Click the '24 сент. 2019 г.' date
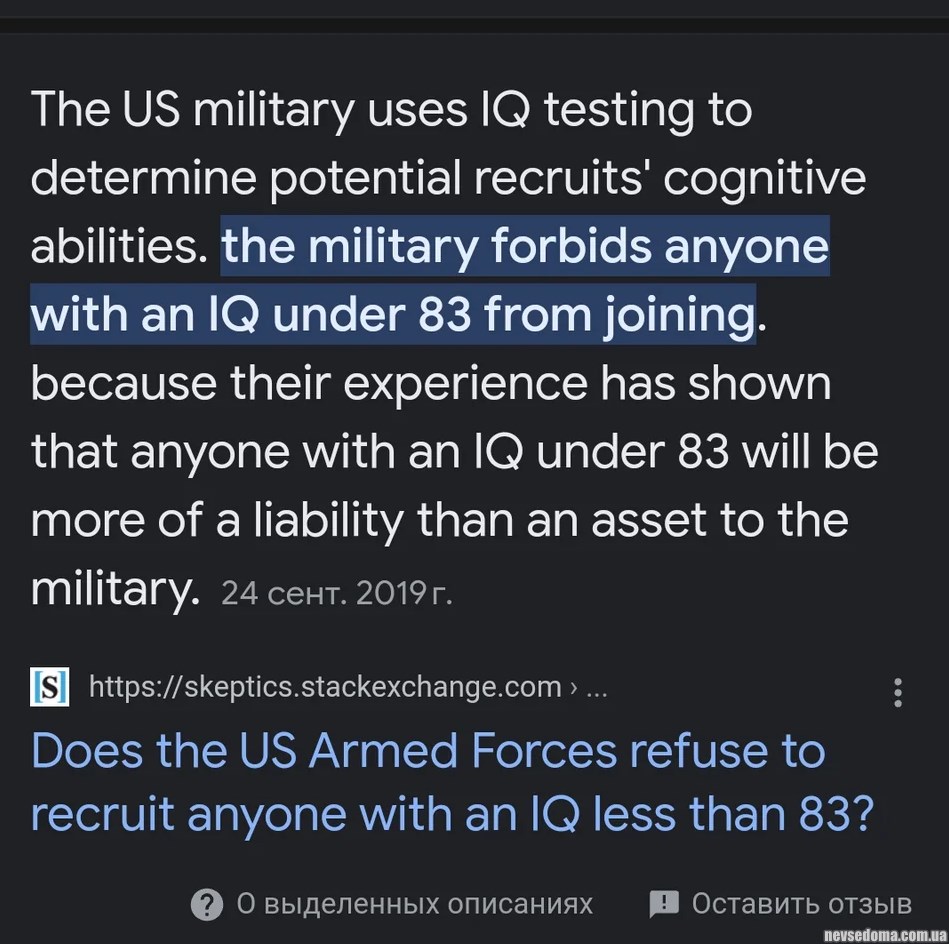Screen dimensions: 949x944 [x=337, y=595]
